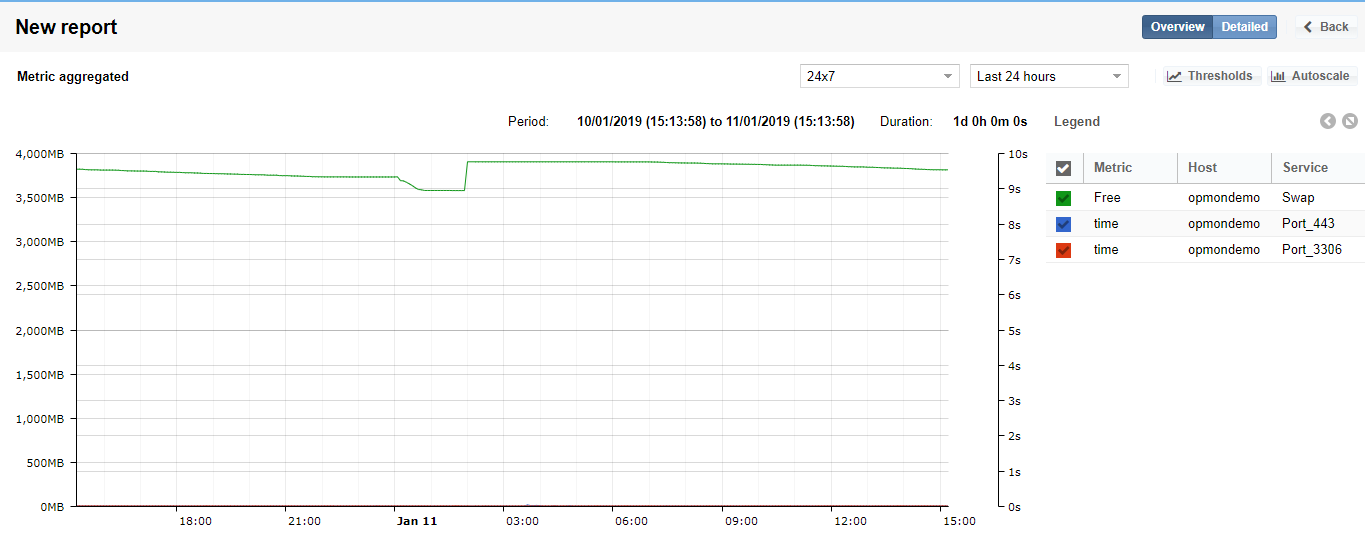This screenshot has height=539, width=1365.
Task: Click the Thresholds line chart icon
Action: click(1174, 76)
